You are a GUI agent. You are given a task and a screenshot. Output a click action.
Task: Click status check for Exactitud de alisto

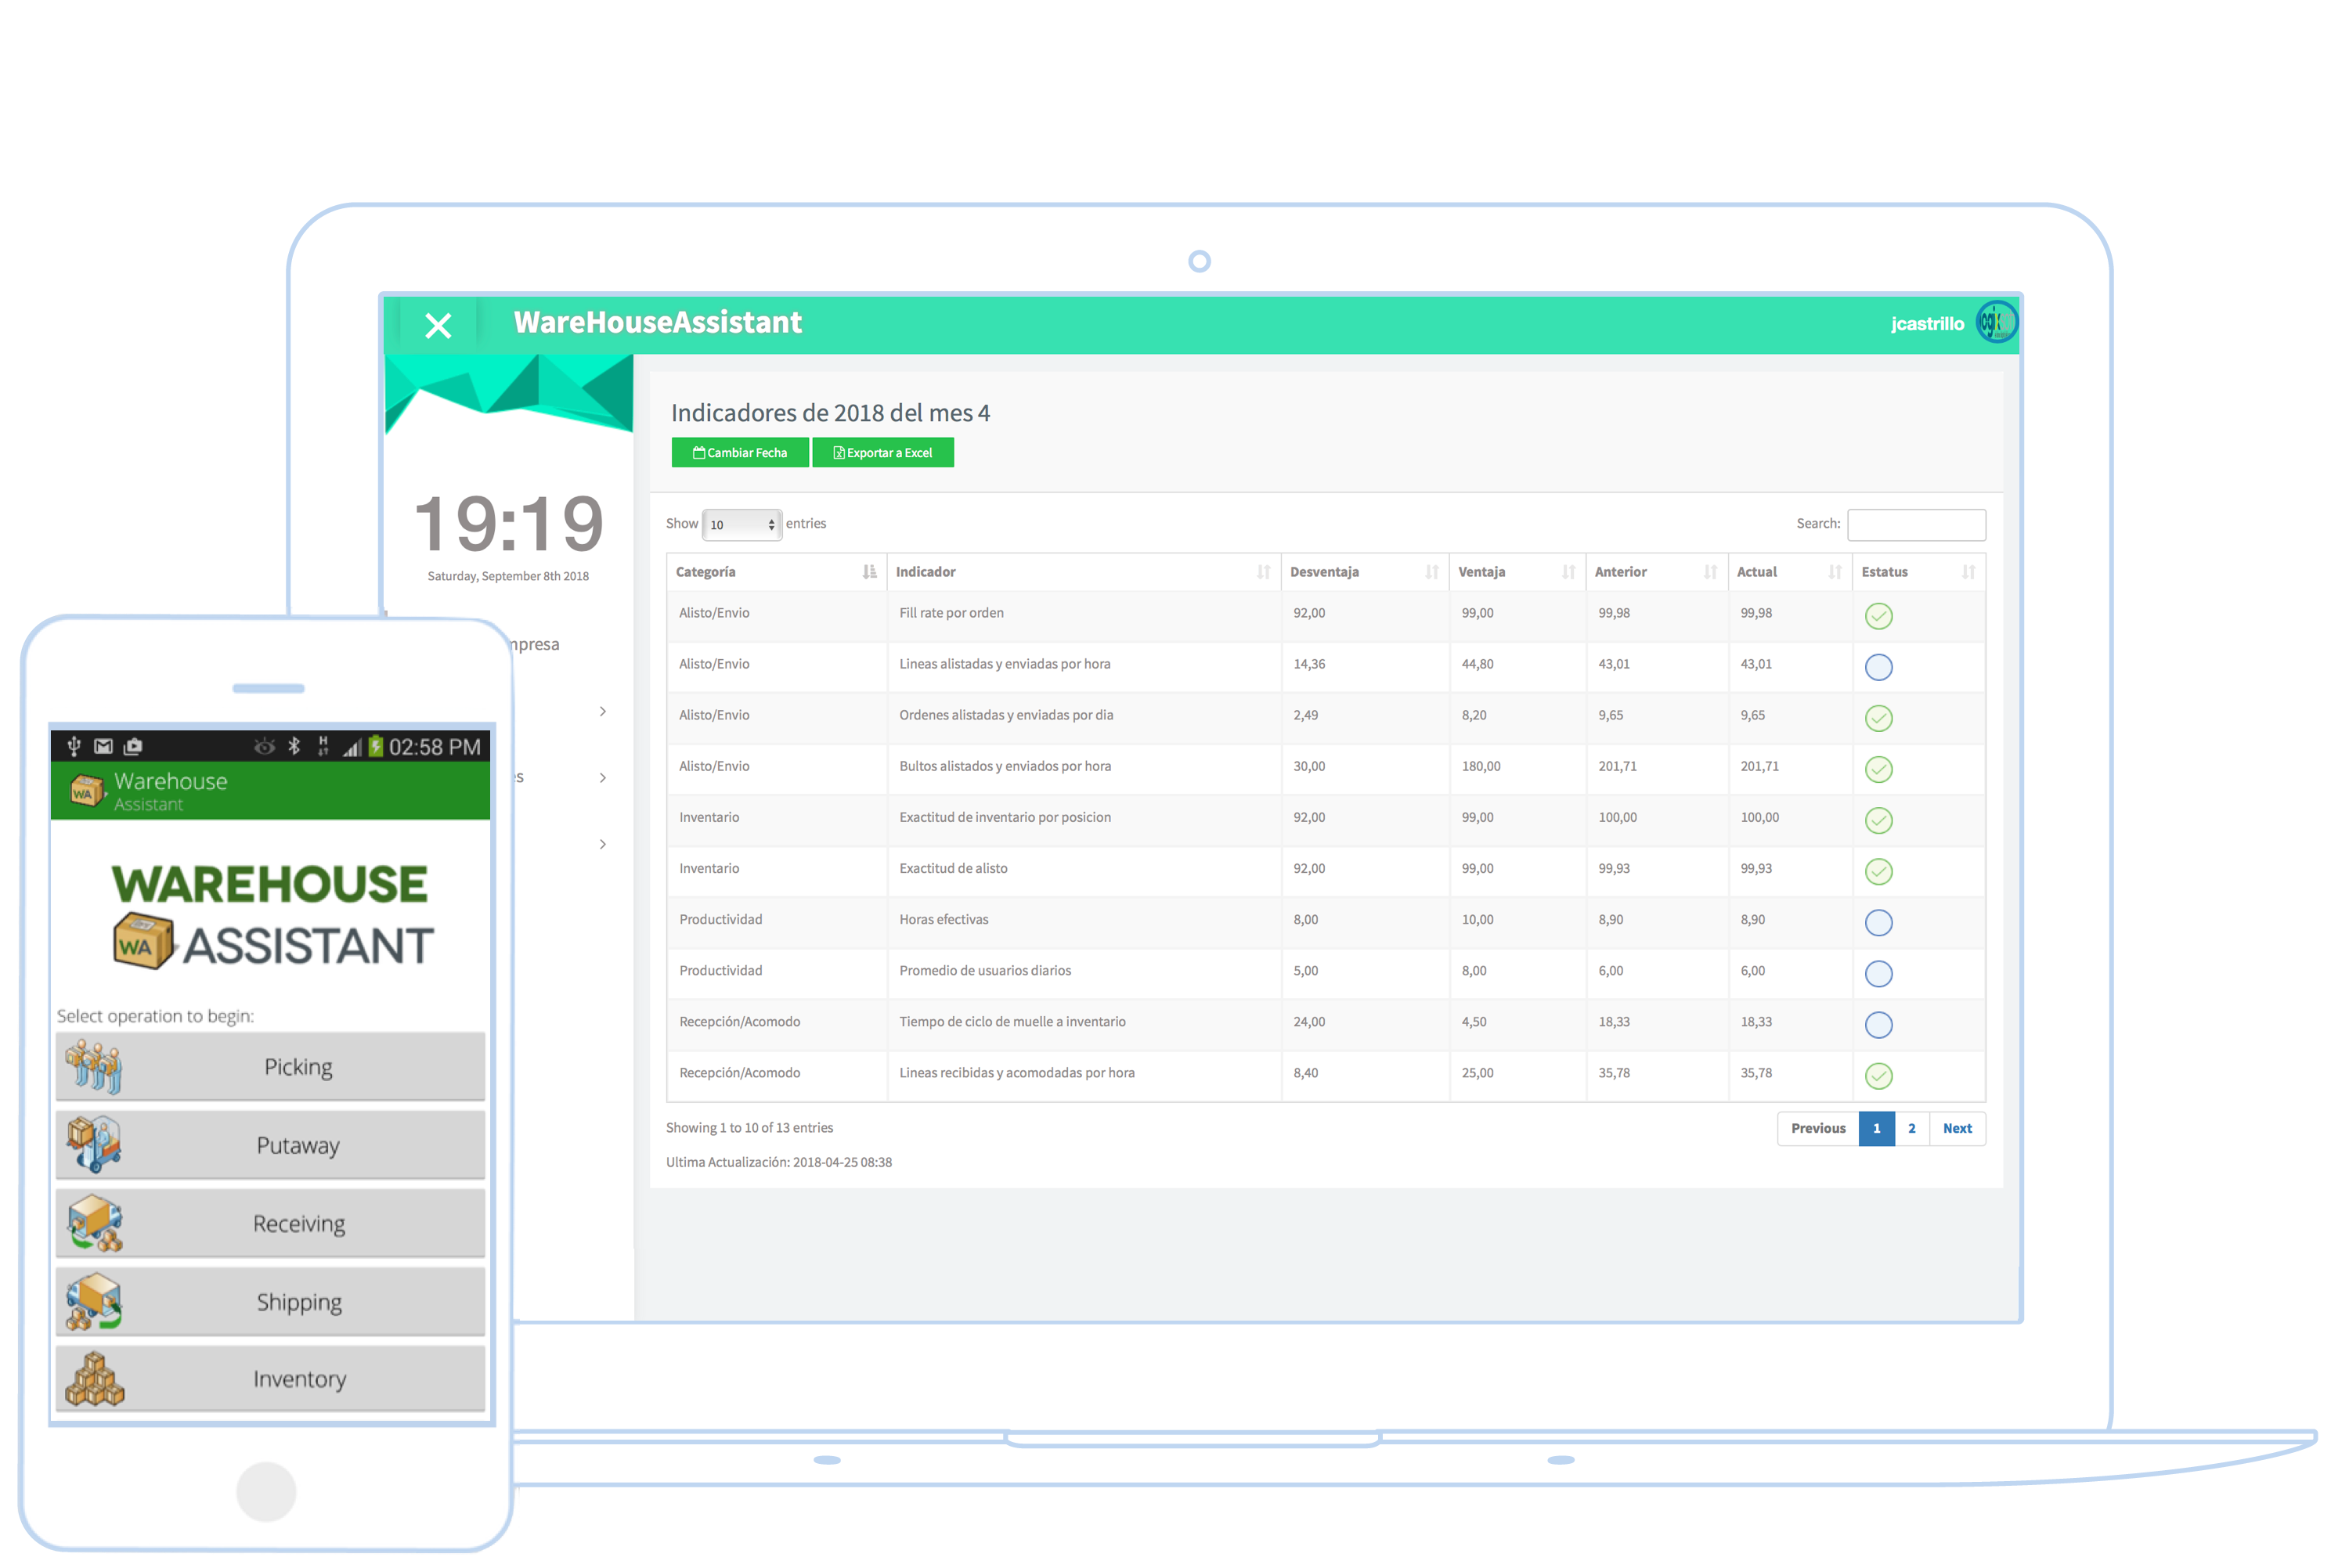tap(1879, 871)
